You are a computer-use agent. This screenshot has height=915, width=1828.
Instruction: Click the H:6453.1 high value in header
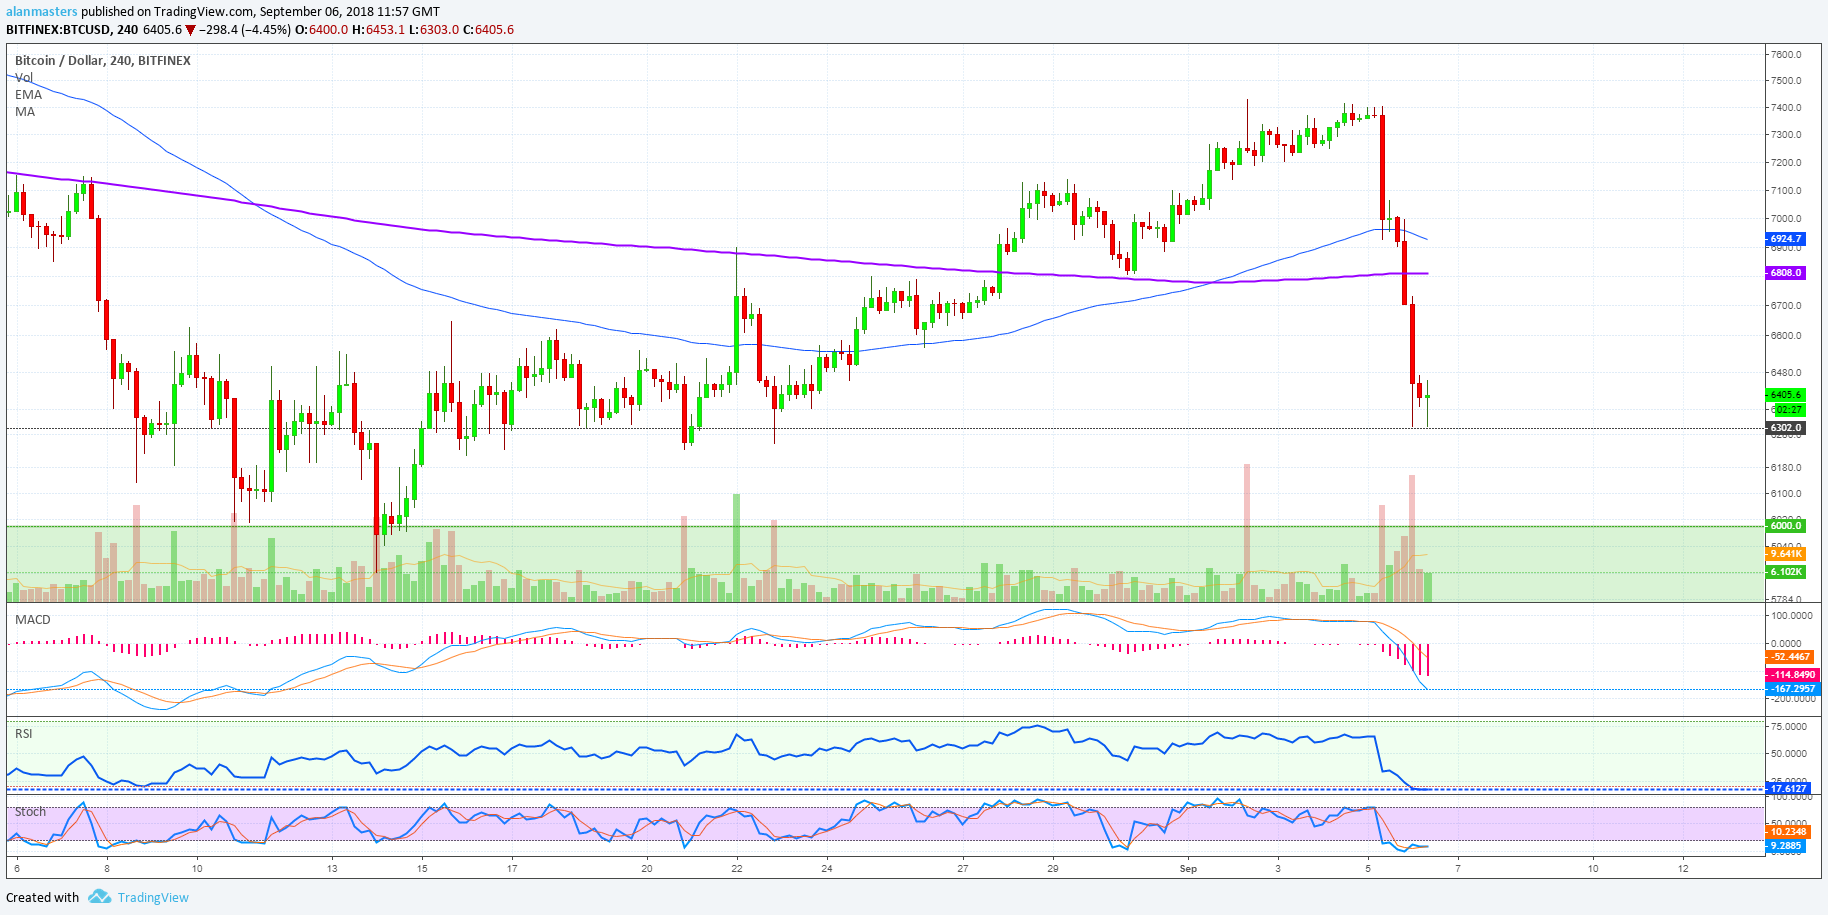[x=378, y=29]
